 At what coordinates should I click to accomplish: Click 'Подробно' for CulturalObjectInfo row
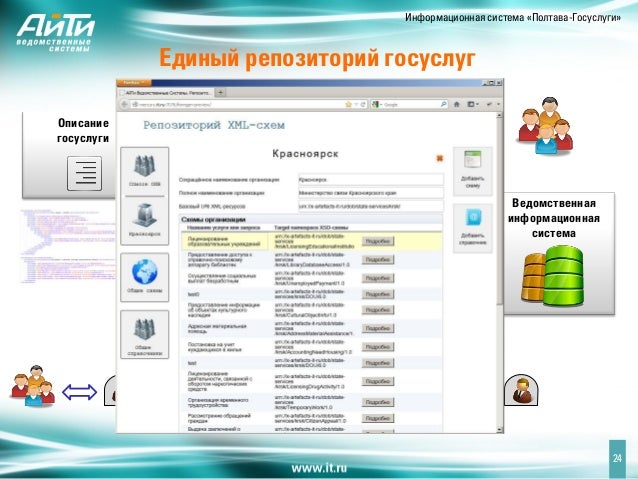pyautogui.click(x=378, y=310)
